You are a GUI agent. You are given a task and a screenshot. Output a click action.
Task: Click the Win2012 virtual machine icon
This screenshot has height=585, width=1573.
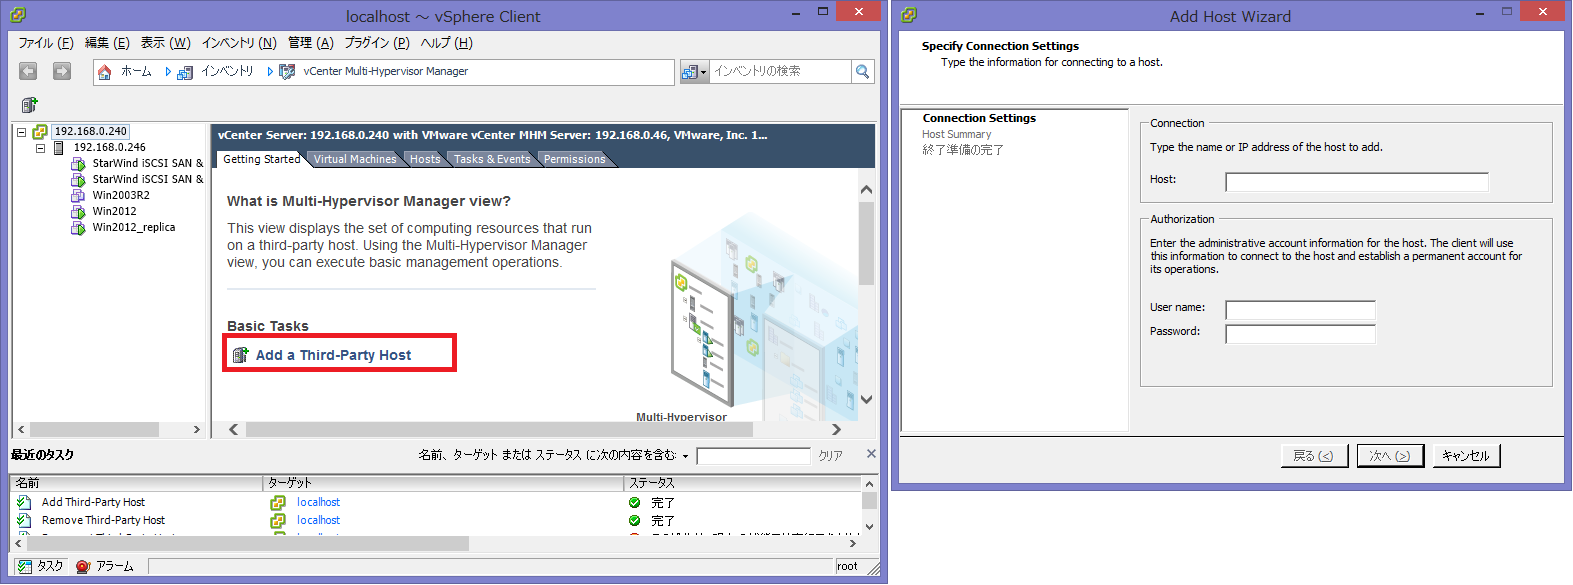78,212
